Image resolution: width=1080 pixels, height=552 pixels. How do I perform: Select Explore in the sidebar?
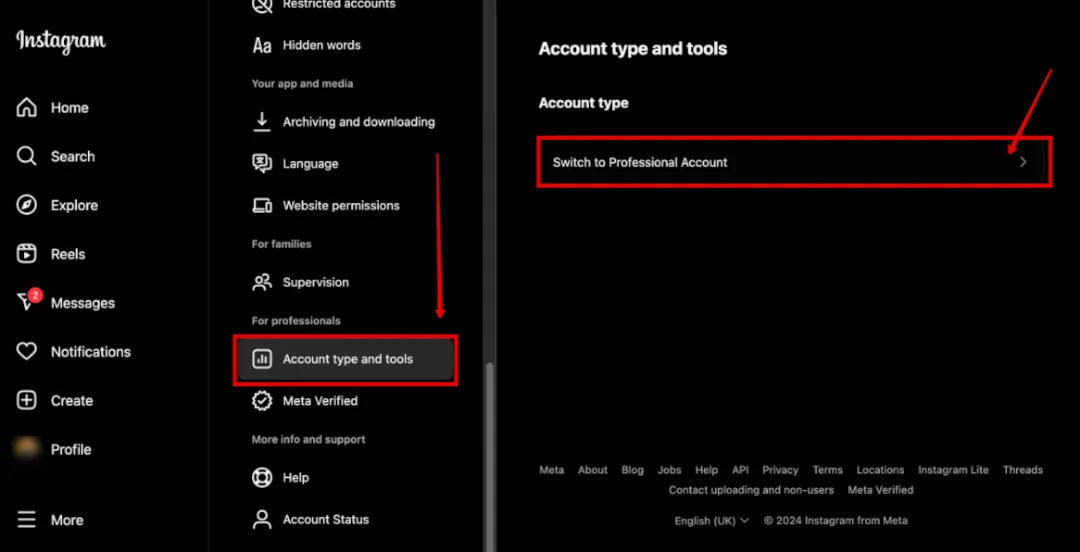[74, 205]
